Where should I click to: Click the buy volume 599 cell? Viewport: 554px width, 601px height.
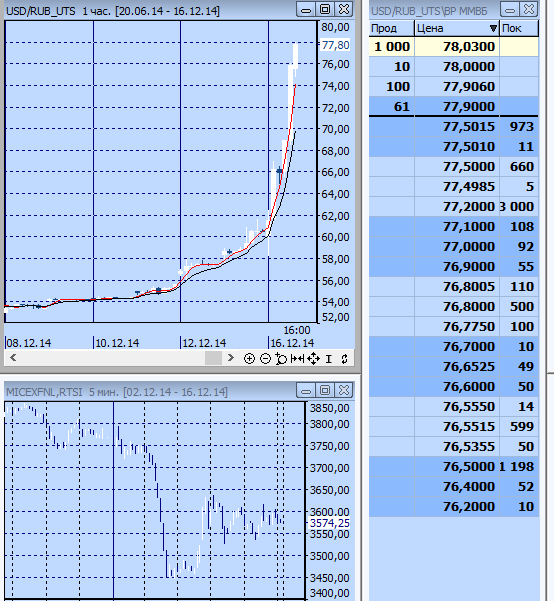pos(519,427)
